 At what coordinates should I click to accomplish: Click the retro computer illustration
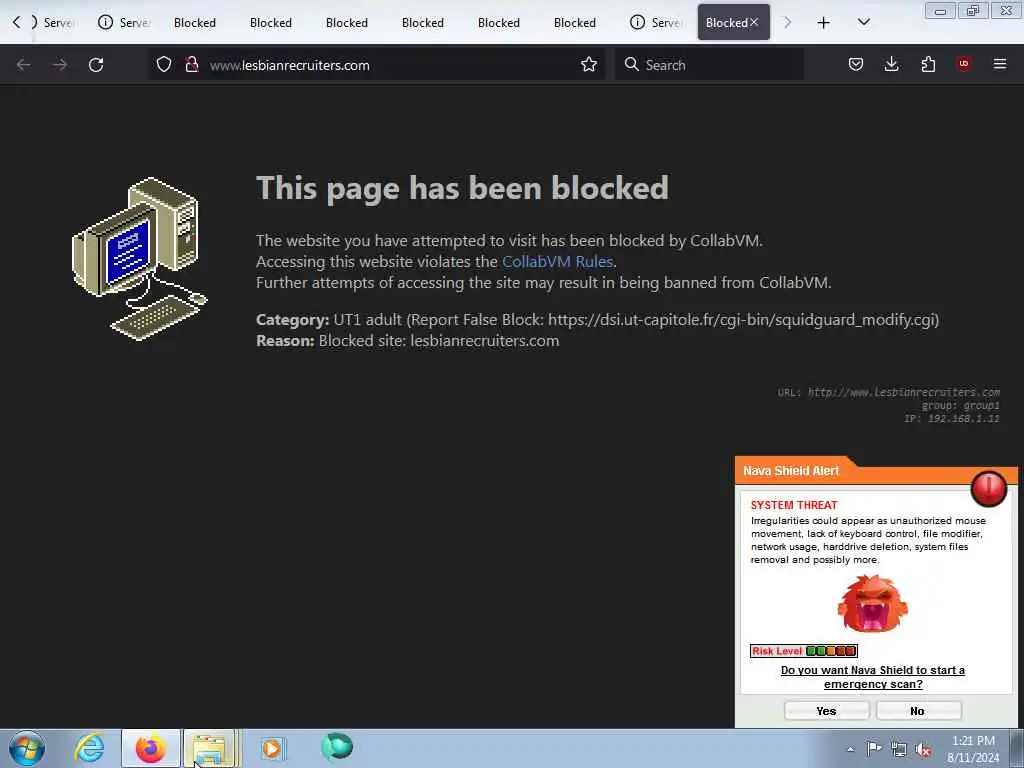click(140, 259)
